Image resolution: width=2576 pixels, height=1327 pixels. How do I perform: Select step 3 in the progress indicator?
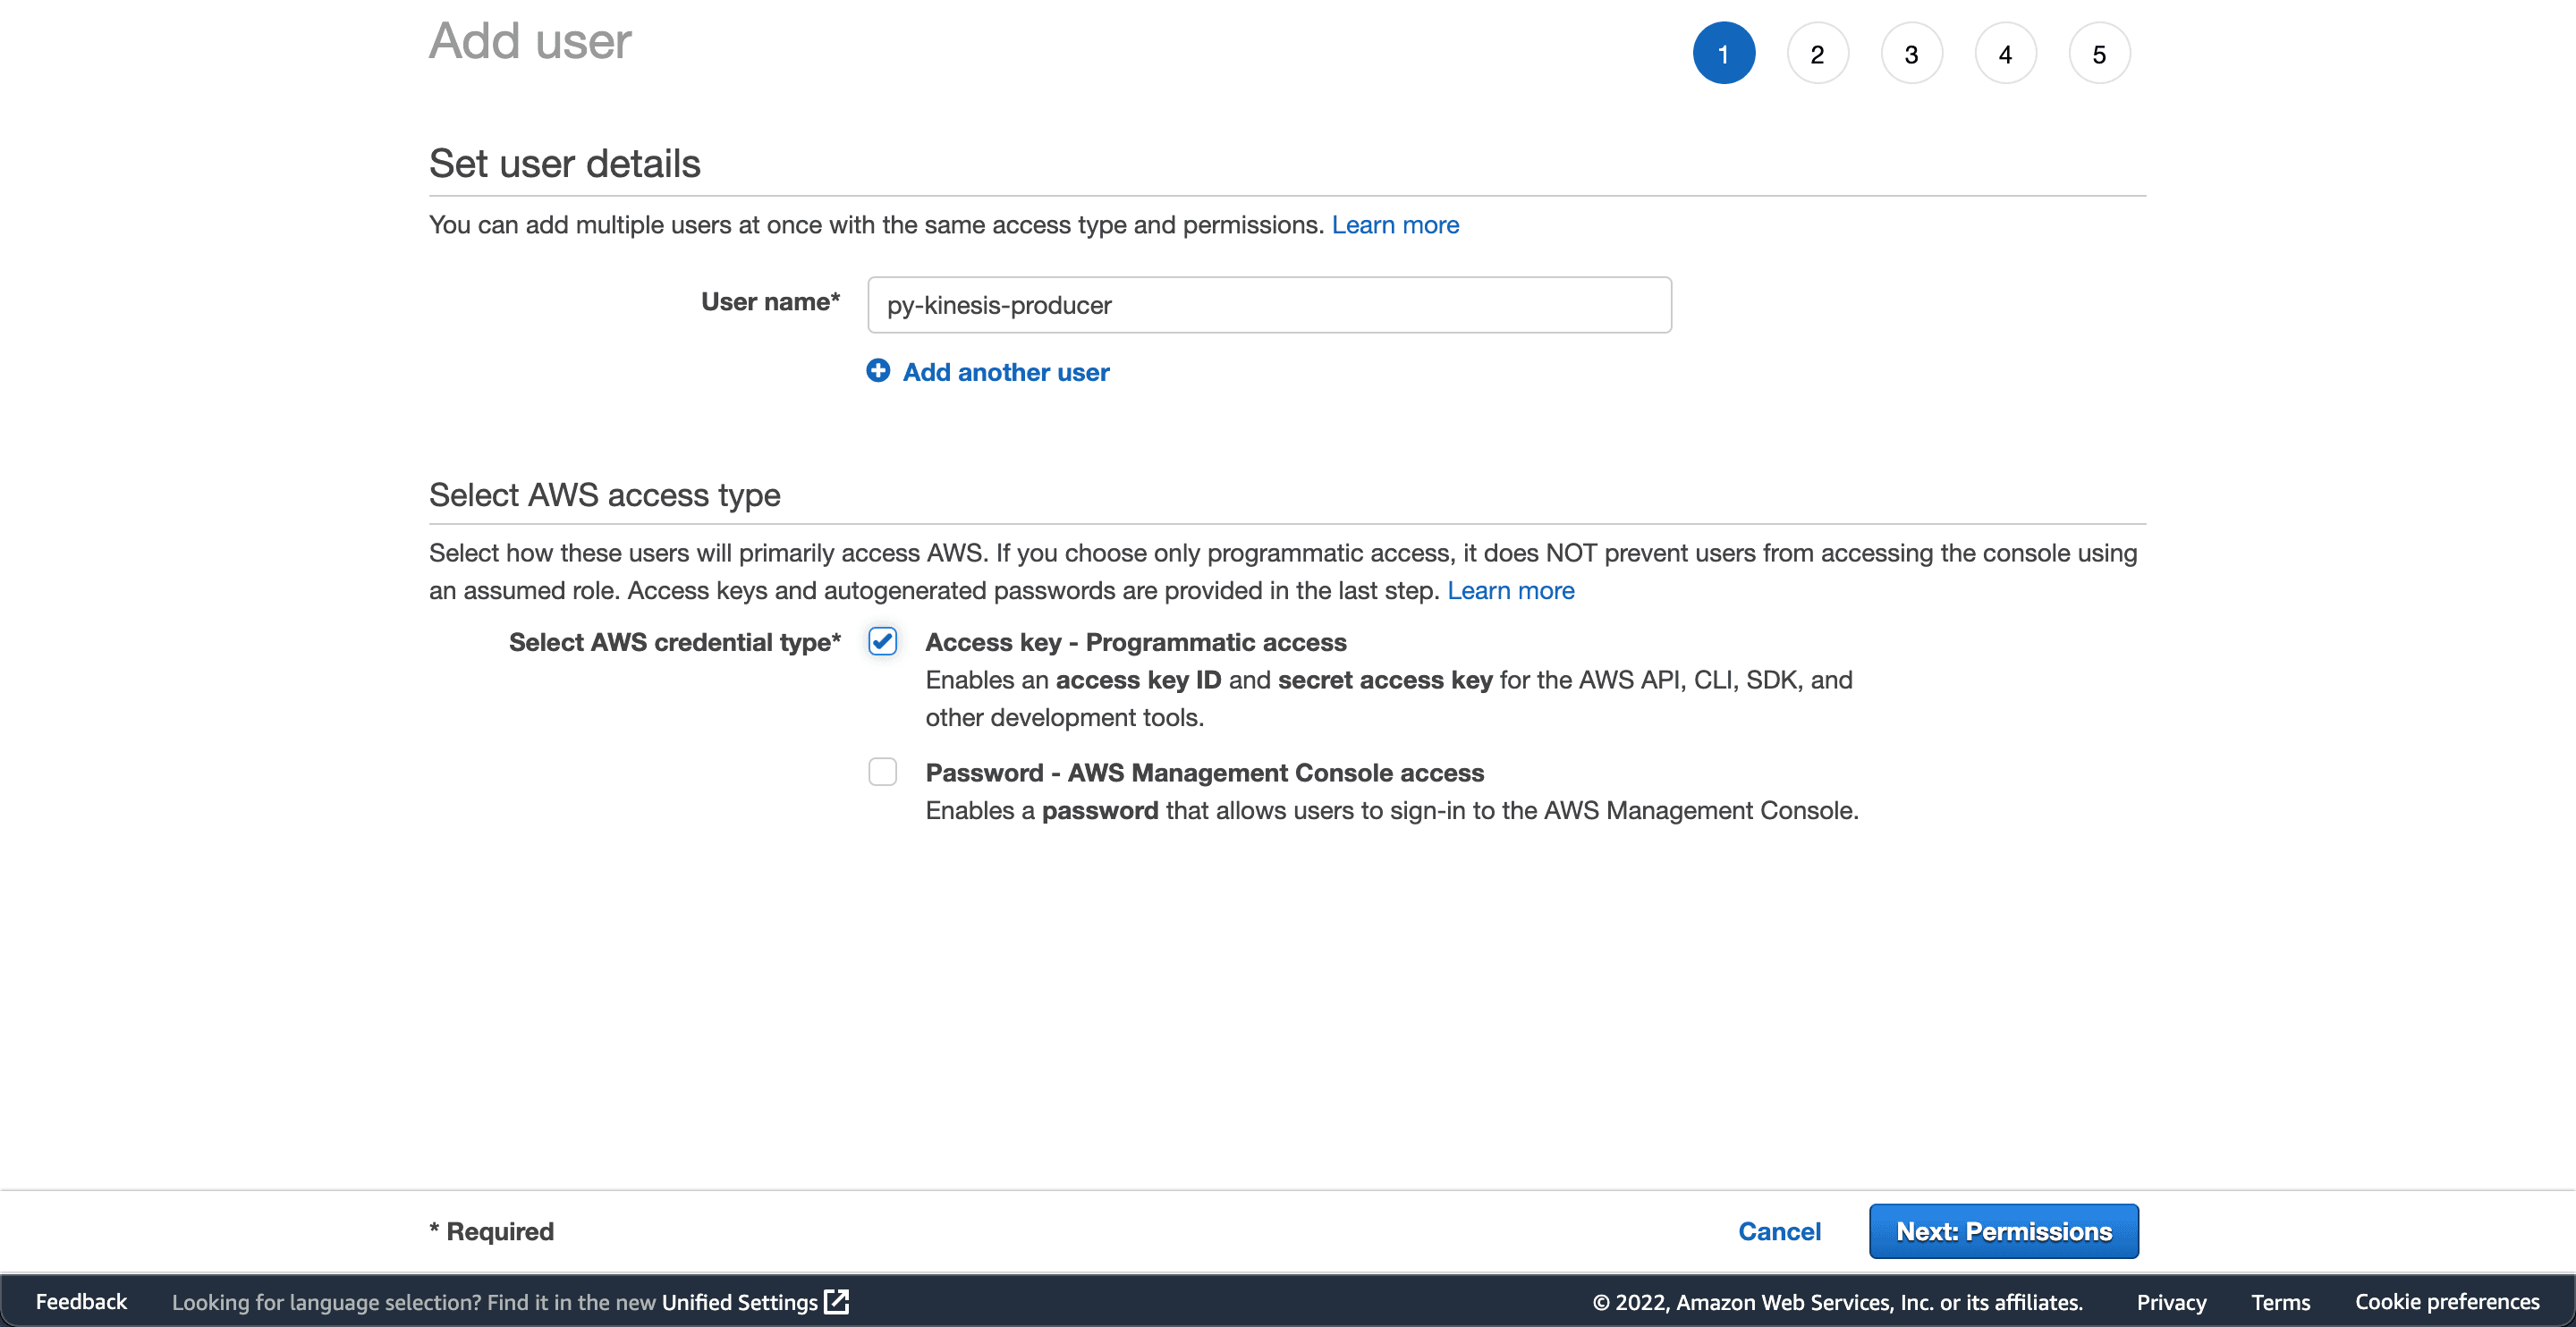tap(1911, 54)
